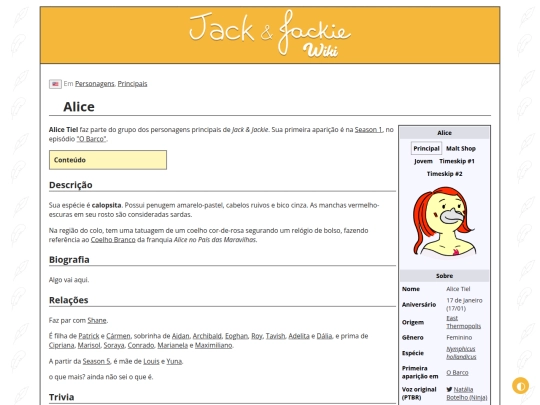The width and height of the screenshot is (540, 405).
Task: Open the Season 5 link
Action: coord(96,361)
